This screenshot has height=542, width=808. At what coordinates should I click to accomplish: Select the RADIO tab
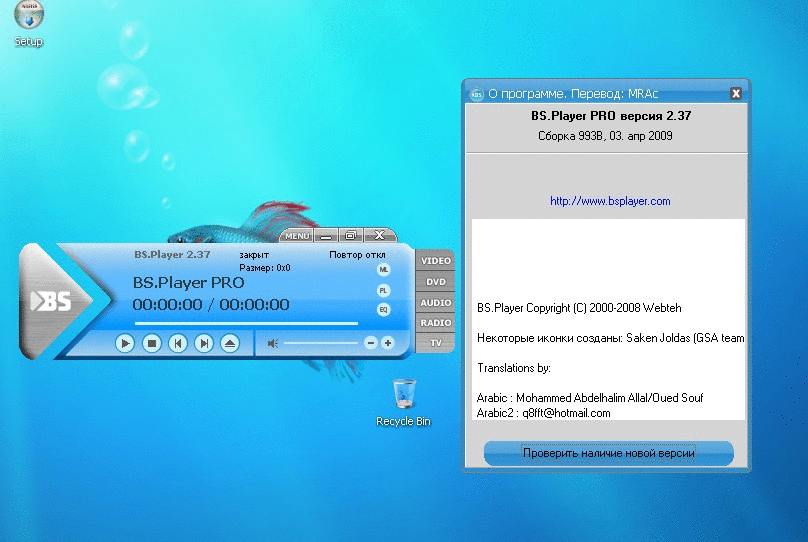pos(435,323)
